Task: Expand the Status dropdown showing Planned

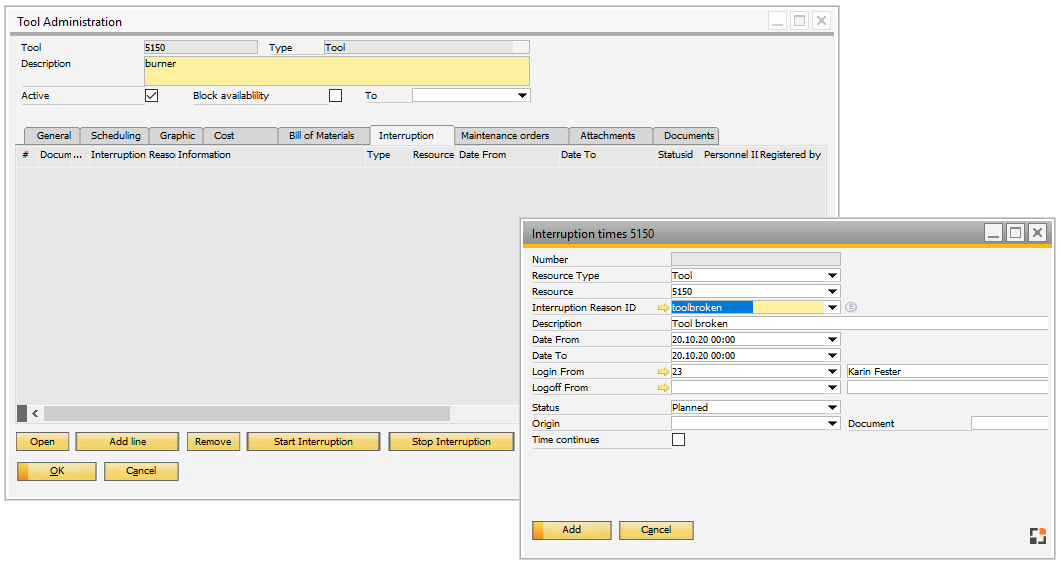Action: coord(832,408)
